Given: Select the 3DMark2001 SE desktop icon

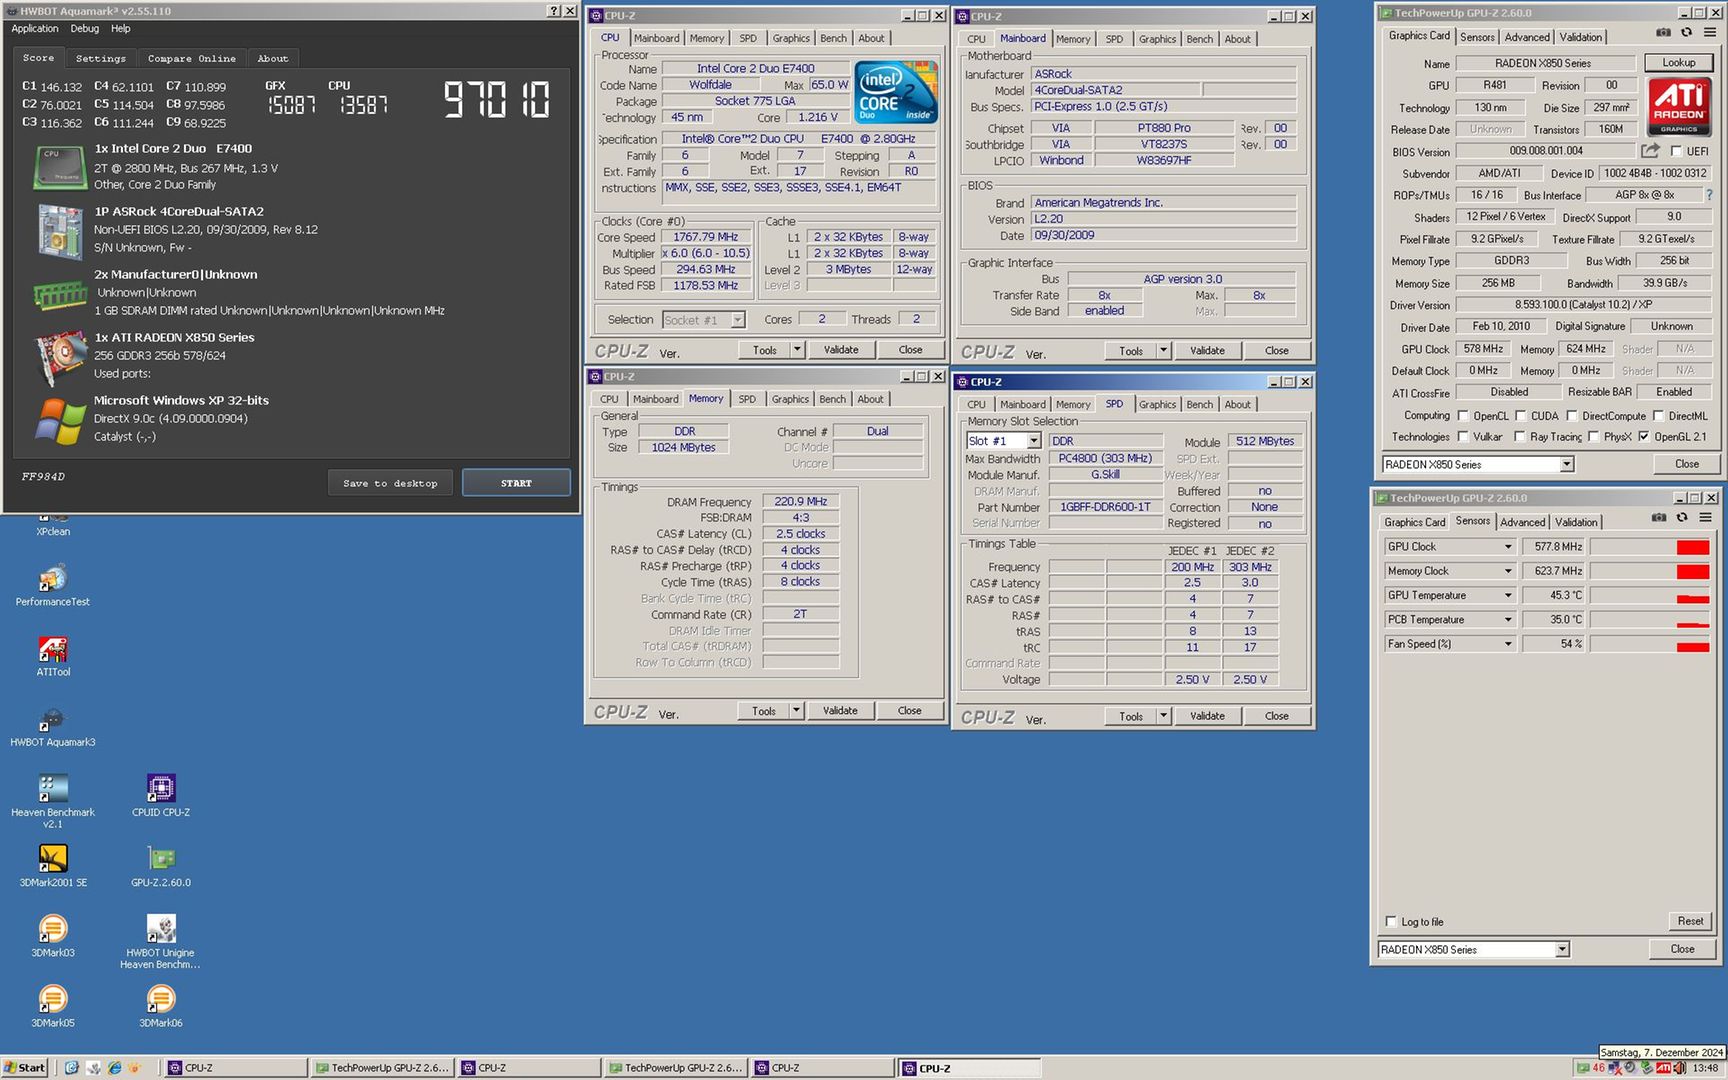Looking at the screenshot, I should point(53,866).
